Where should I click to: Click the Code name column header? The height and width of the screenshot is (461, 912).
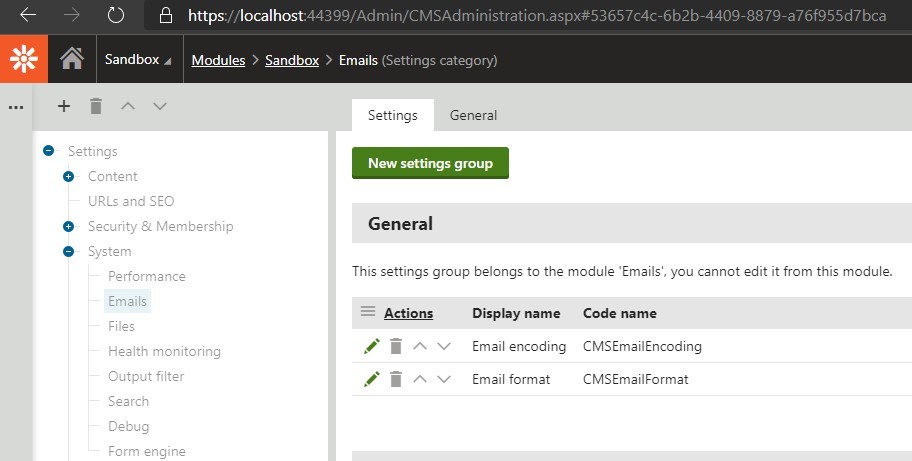(x=619, y=313)
